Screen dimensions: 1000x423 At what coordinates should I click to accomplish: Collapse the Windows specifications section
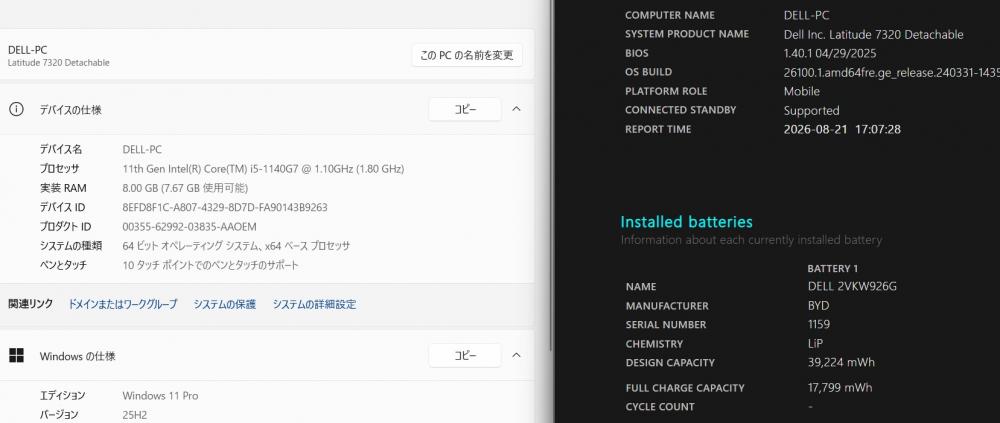[x=517, y=355]
